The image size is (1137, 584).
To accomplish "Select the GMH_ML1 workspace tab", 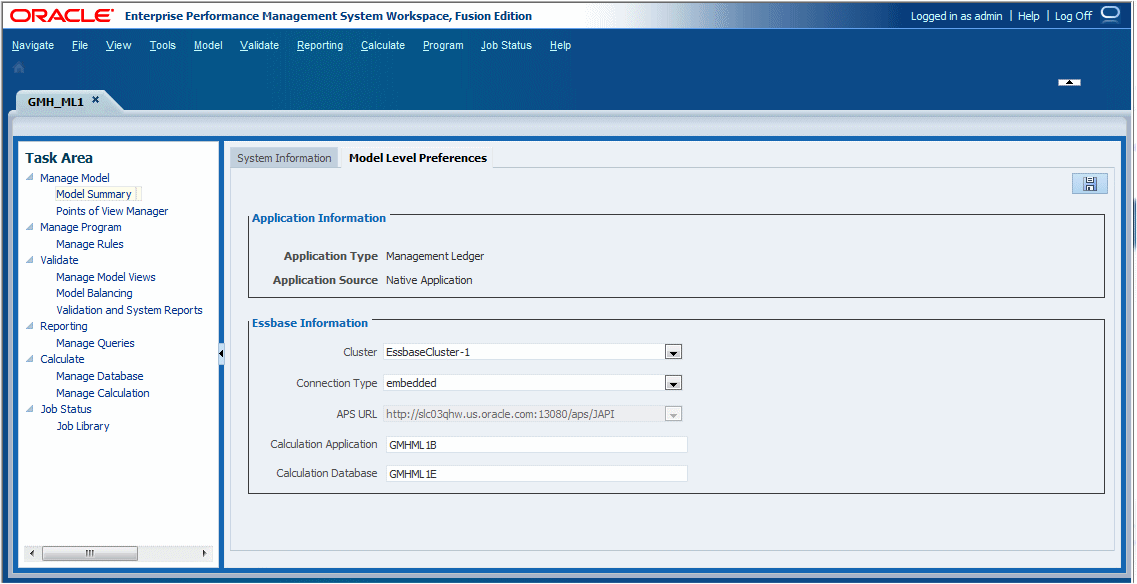I will [55, 102].
